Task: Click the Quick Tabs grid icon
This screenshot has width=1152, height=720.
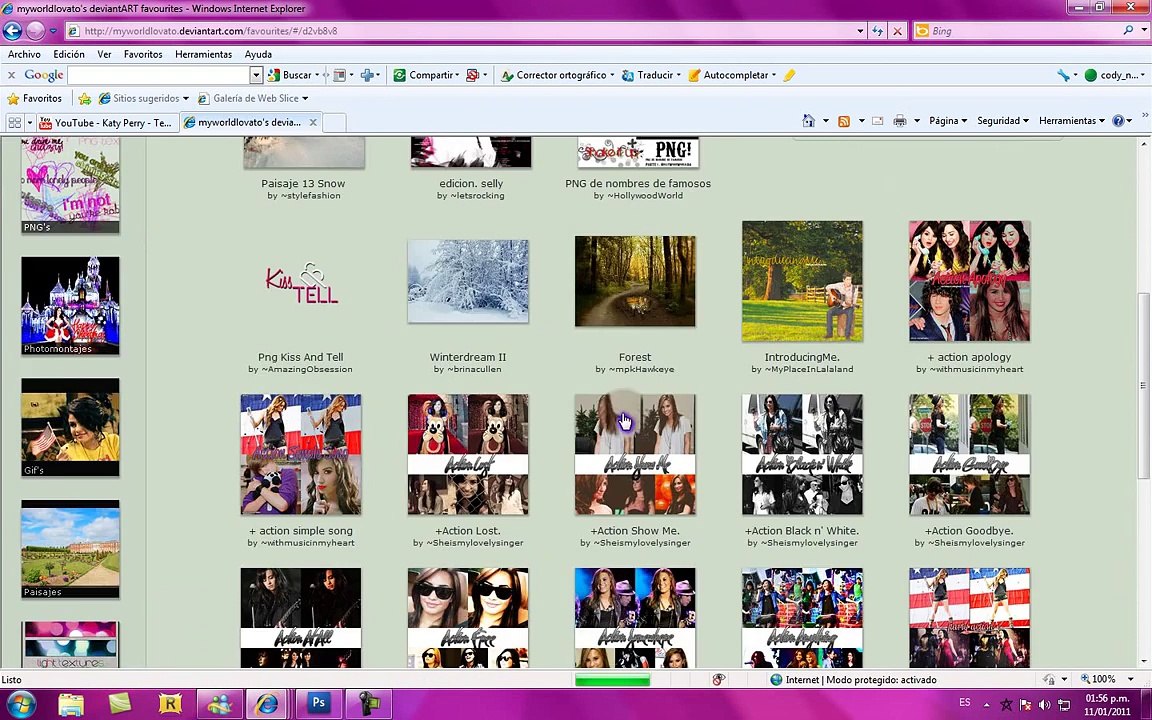Action: (x=15, y=122)
